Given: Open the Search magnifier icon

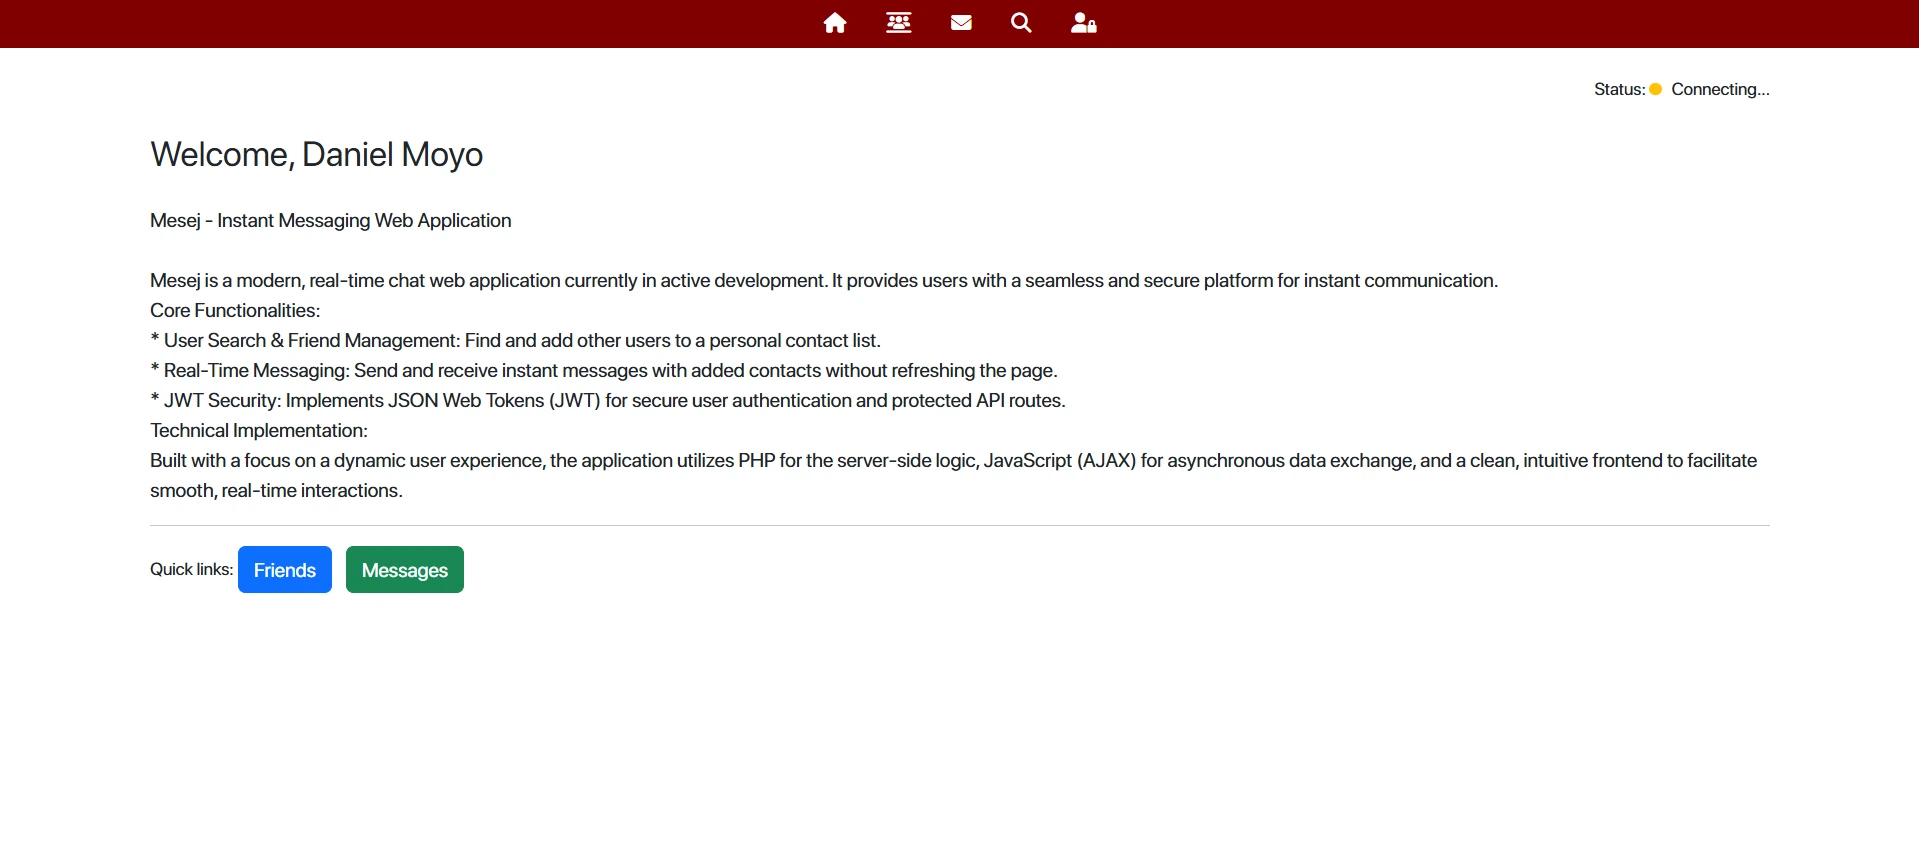Looking at the screenshot, I should pyautogui.click(x=1021, y=23).
